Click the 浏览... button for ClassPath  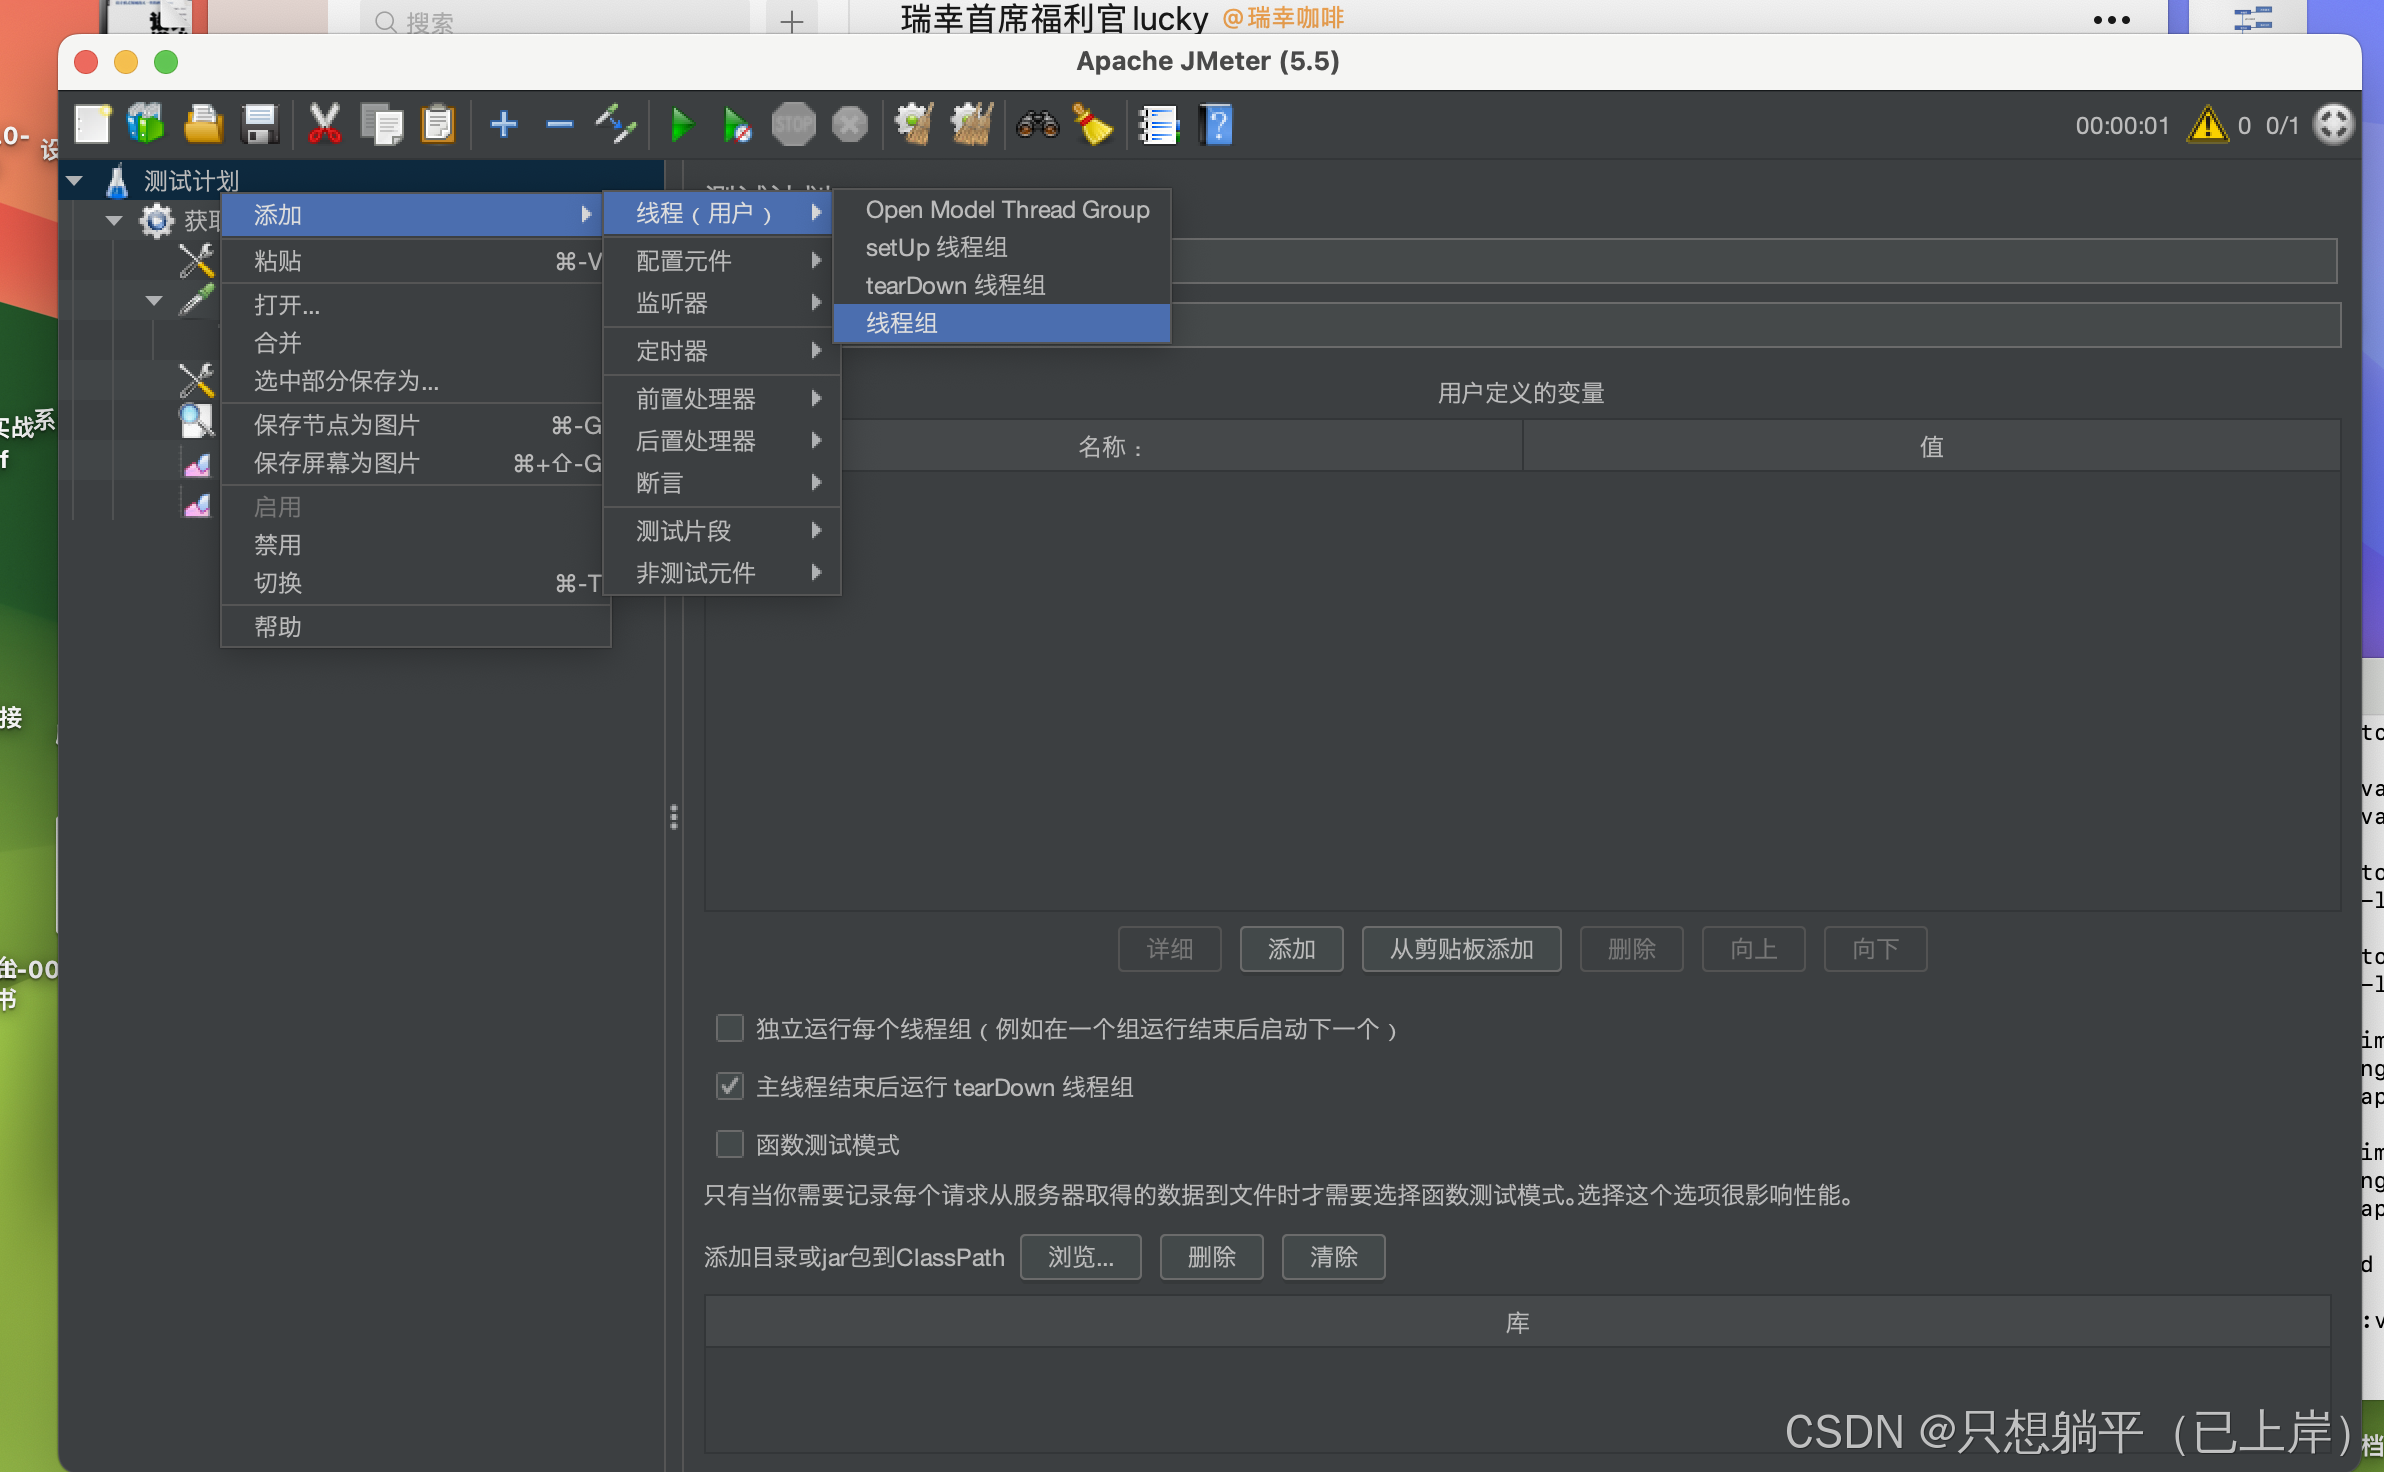(x=1080, y=1257)
